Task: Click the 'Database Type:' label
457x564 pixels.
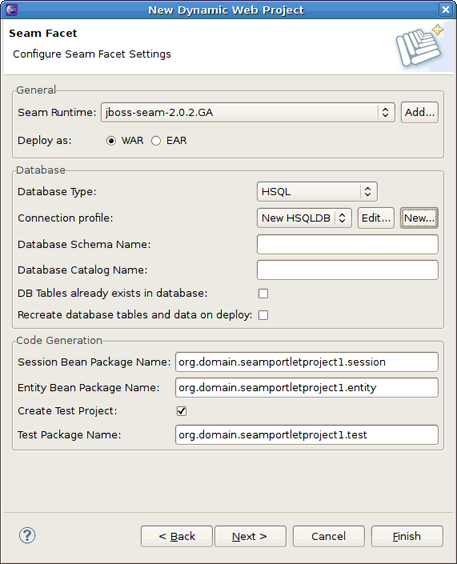Action: tap(57, 192)
